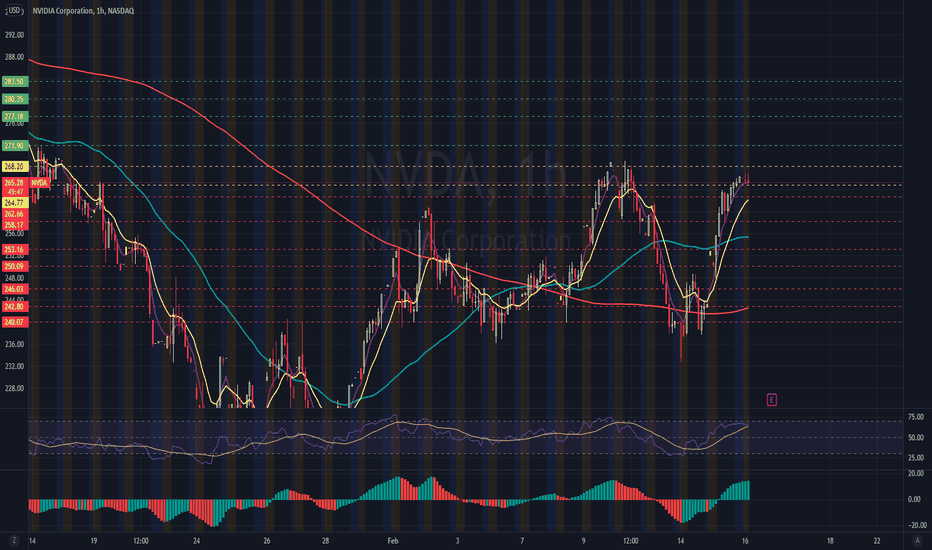
Task: Click the 24 date on time axis
Action: (197, 541)
